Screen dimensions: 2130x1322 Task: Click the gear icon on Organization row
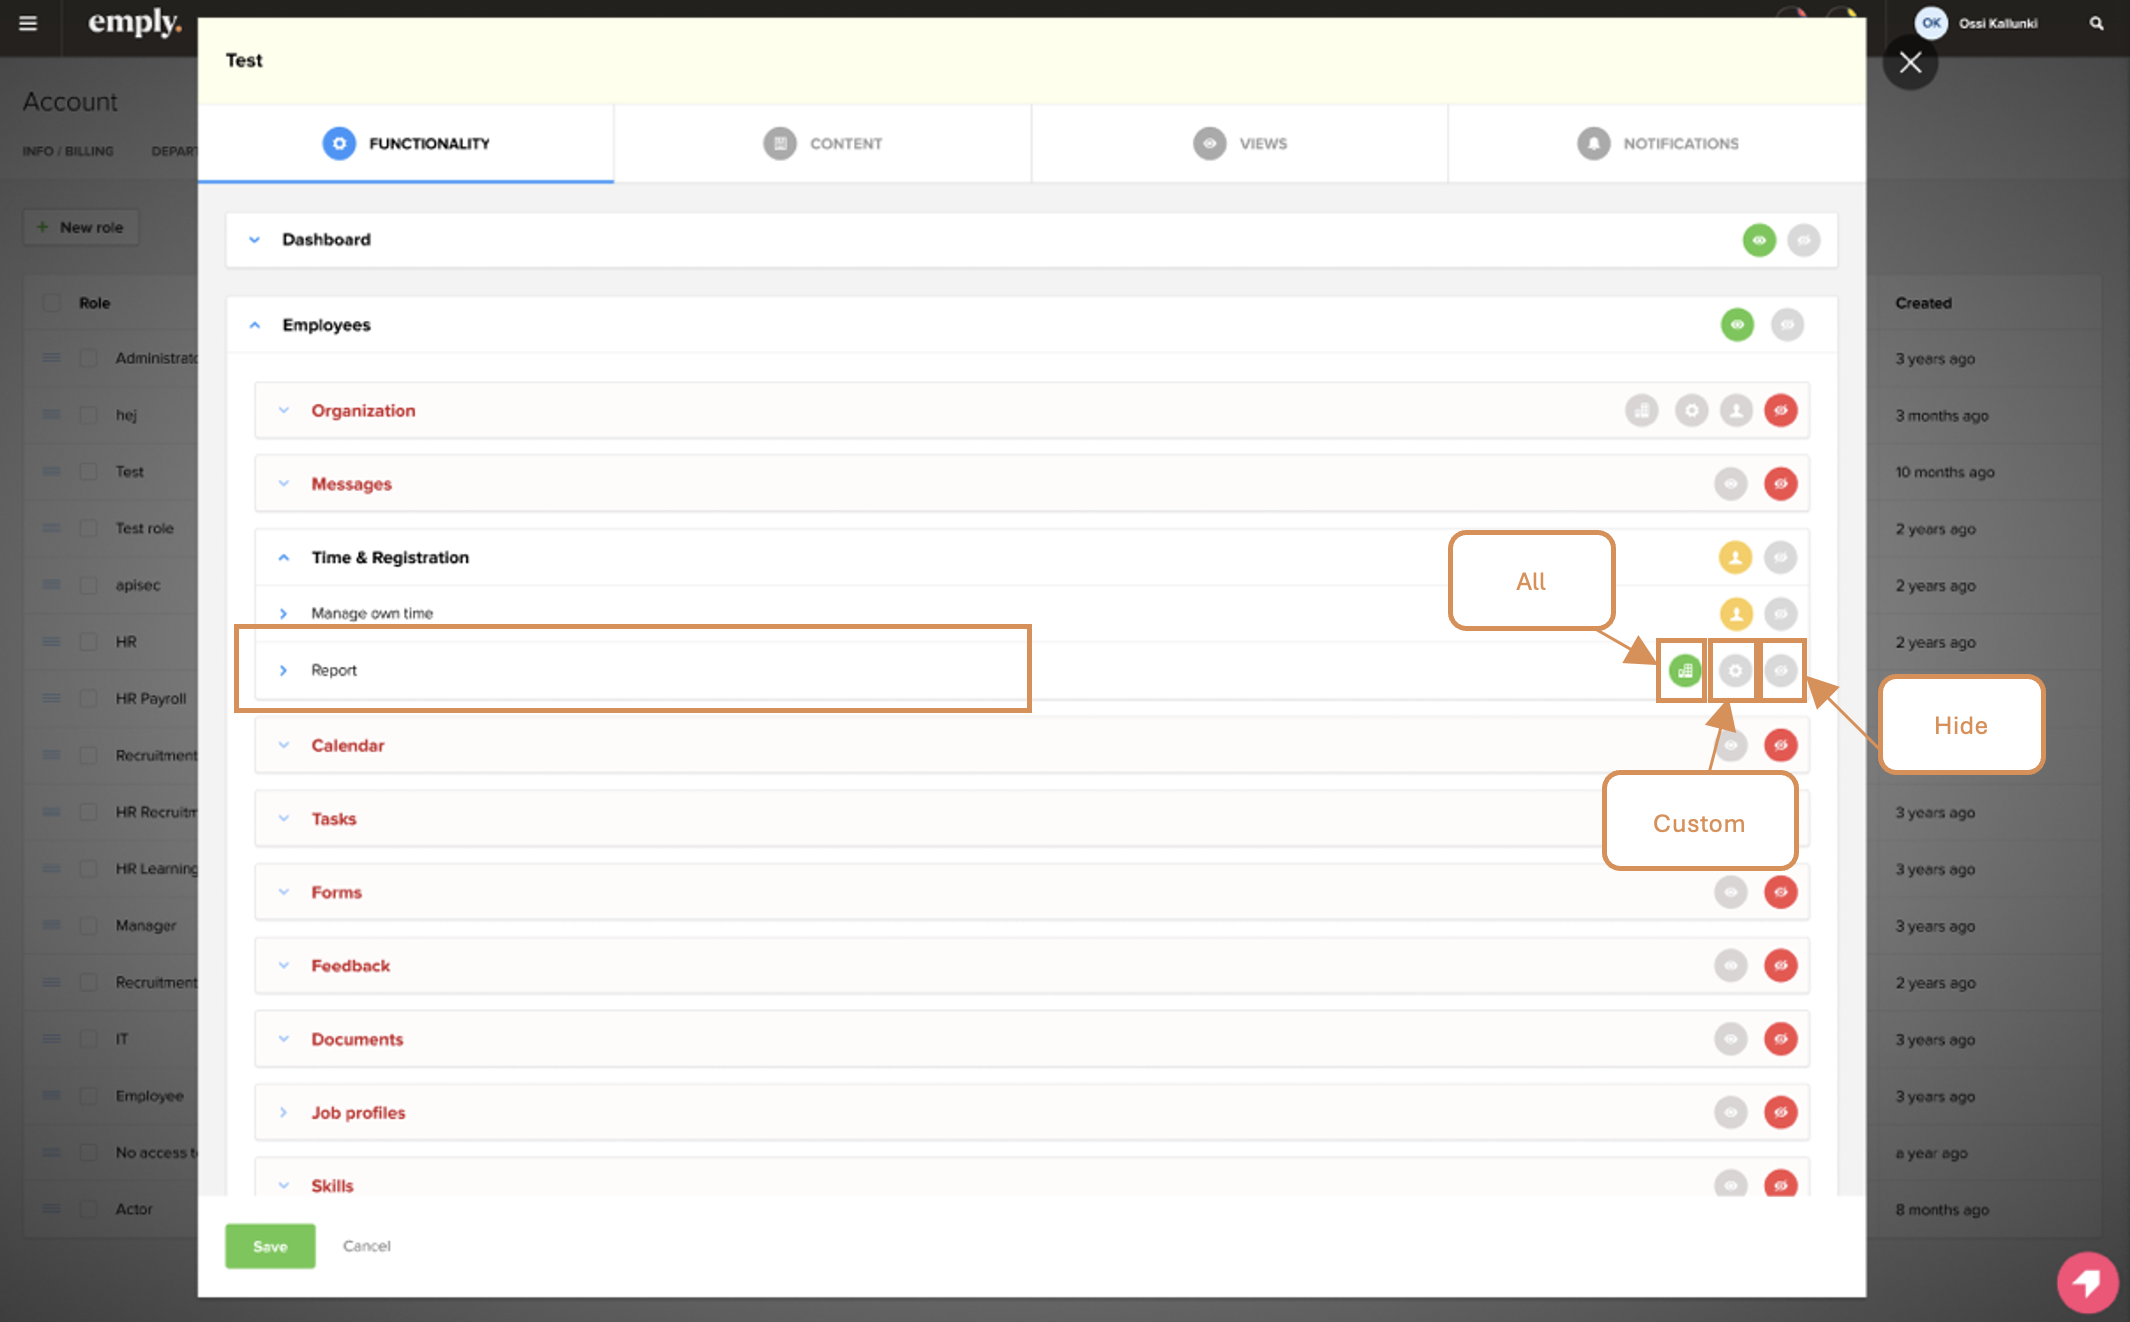click(1691, 410)
